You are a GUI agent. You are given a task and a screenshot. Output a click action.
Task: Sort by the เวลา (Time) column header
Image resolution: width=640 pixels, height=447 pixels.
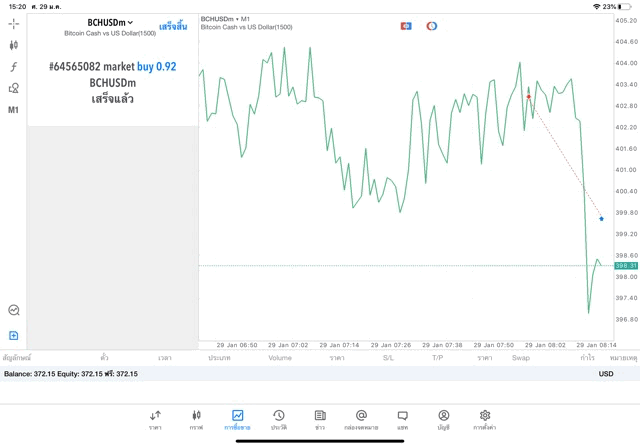point(164,358)
